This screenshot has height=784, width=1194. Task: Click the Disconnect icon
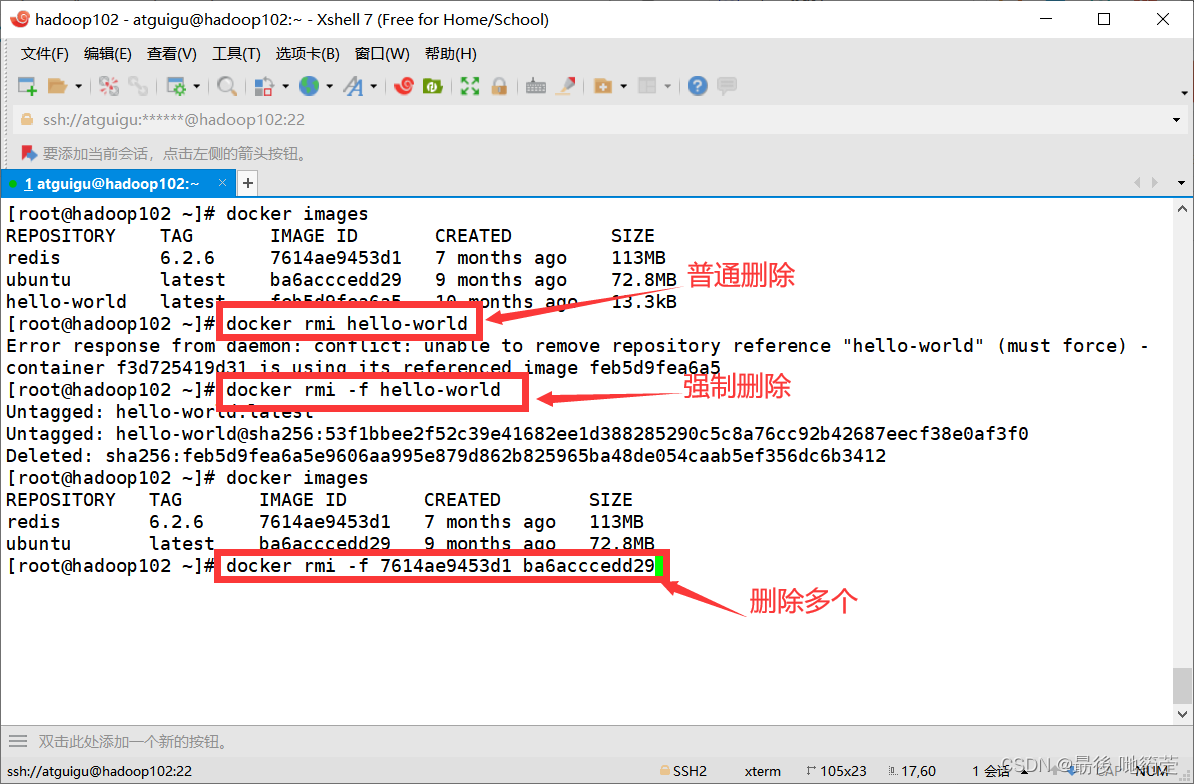click(x=109, y=86)
